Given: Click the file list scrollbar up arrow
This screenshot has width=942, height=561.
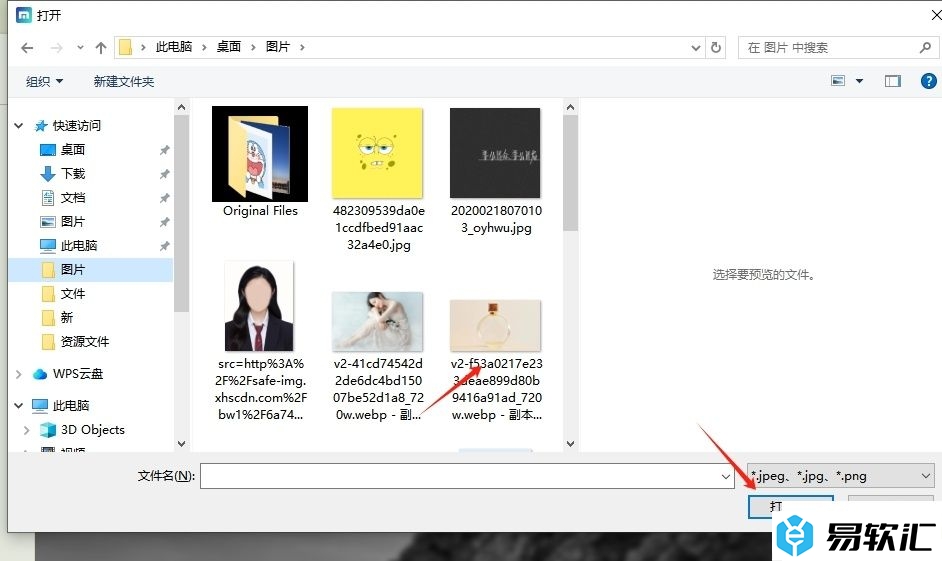Looking at the screenshot, I should click(570, 108).
